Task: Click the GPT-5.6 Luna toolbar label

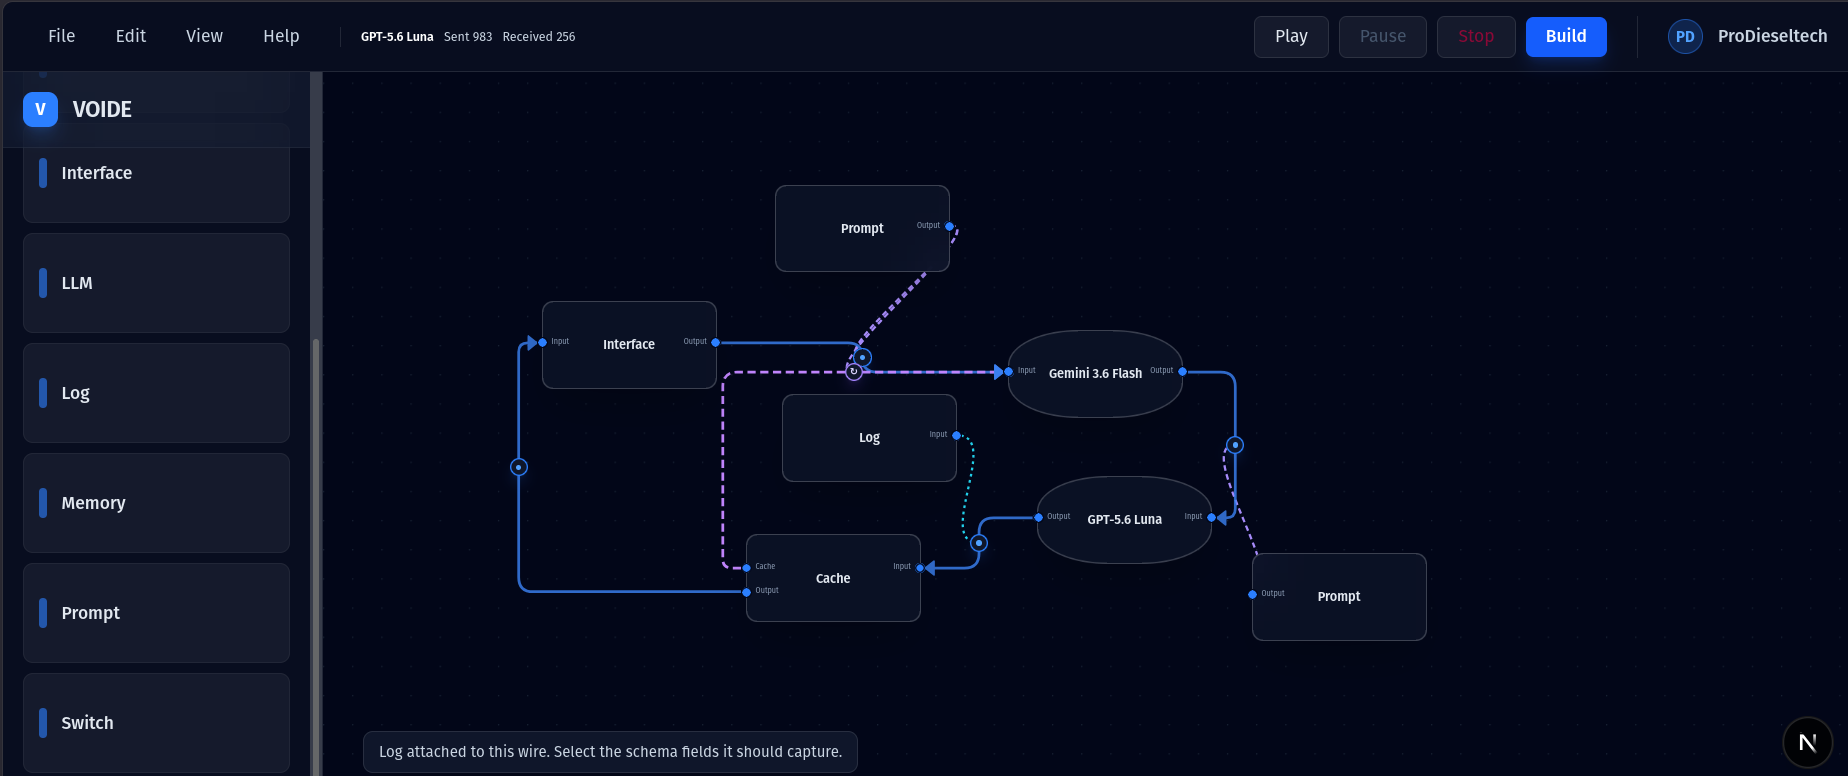Action: tap(397, 37)
